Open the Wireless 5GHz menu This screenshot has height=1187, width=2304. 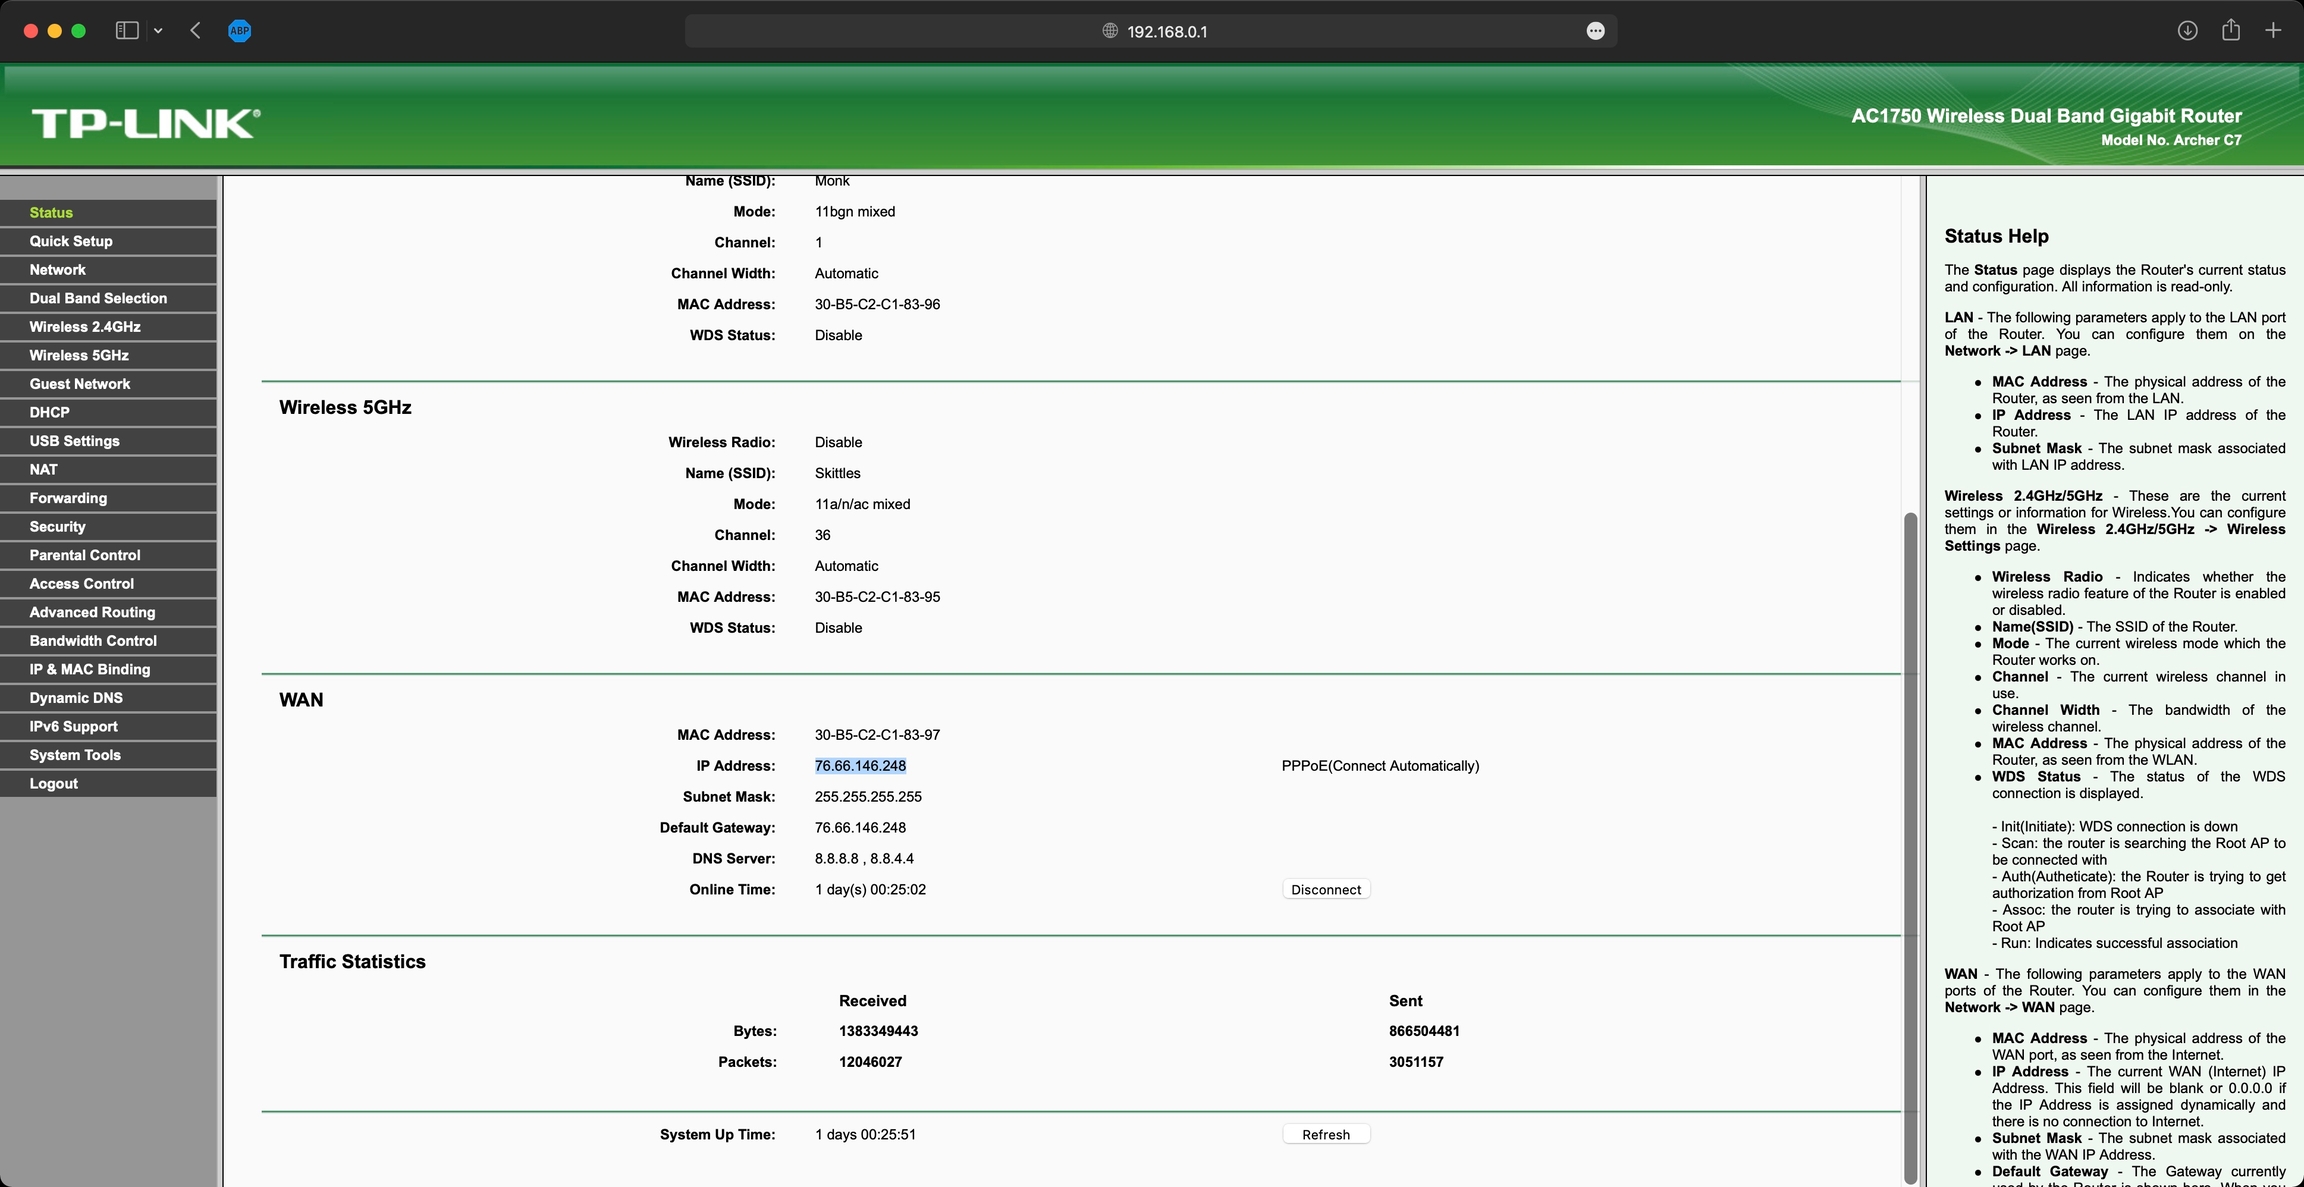click(79, 355)
